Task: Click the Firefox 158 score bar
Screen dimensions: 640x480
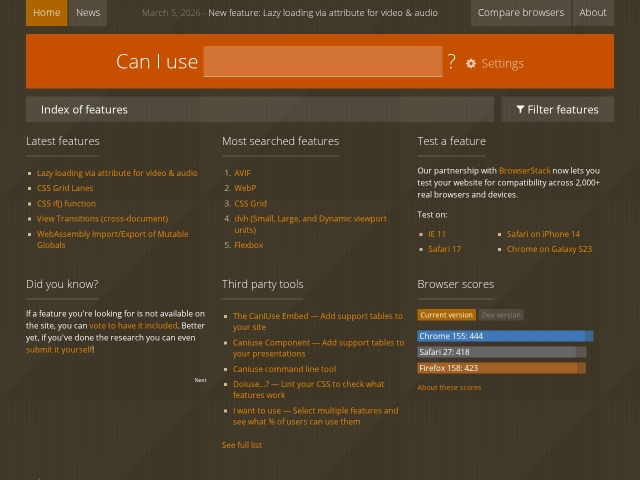Action: [x=502, y=368]
